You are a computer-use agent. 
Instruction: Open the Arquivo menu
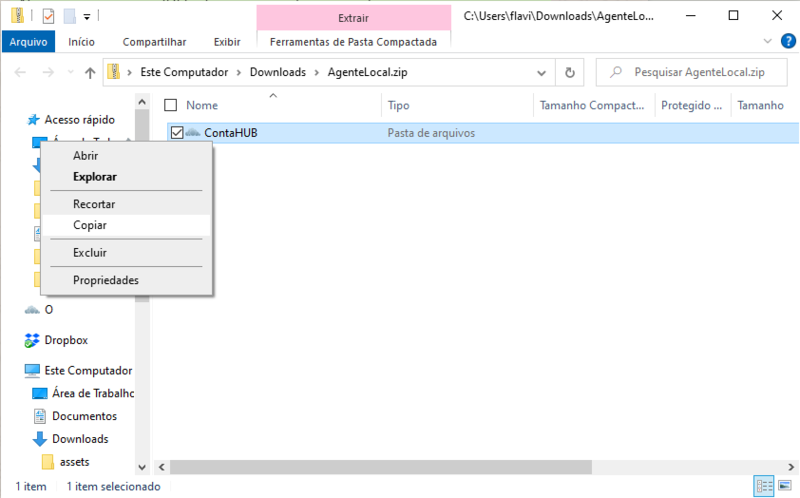coord(28,42)
